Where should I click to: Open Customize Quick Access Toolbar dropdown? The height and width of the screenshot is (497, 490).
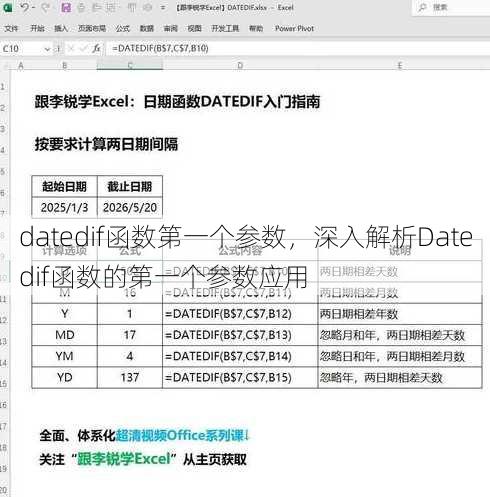(163, 7)
